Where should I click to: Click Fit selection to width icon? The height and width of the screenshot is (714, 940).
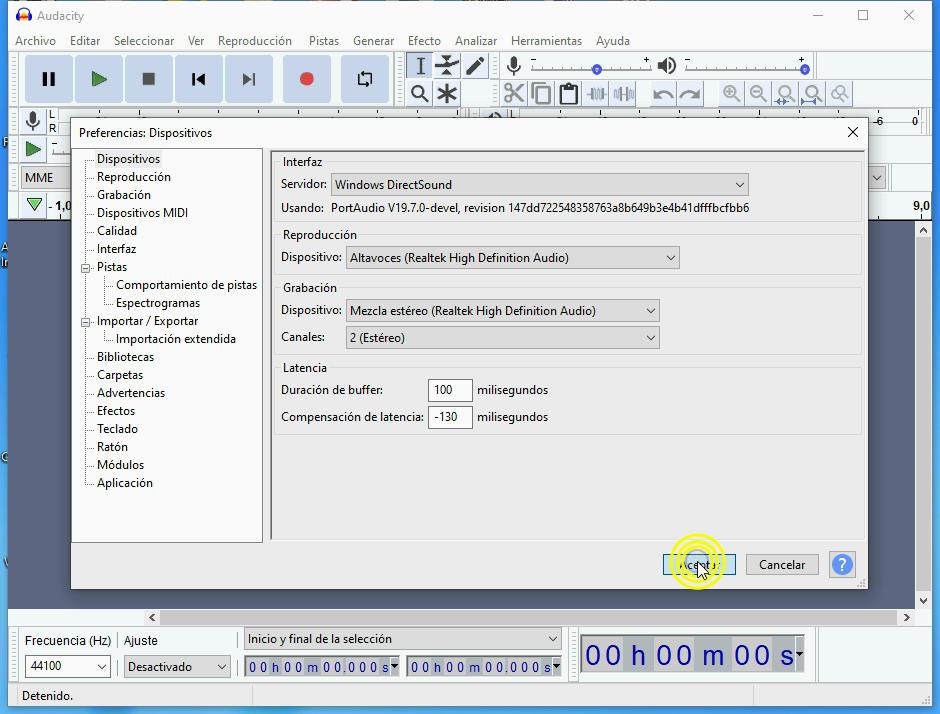pyautogui.click(x=785, y=94)
